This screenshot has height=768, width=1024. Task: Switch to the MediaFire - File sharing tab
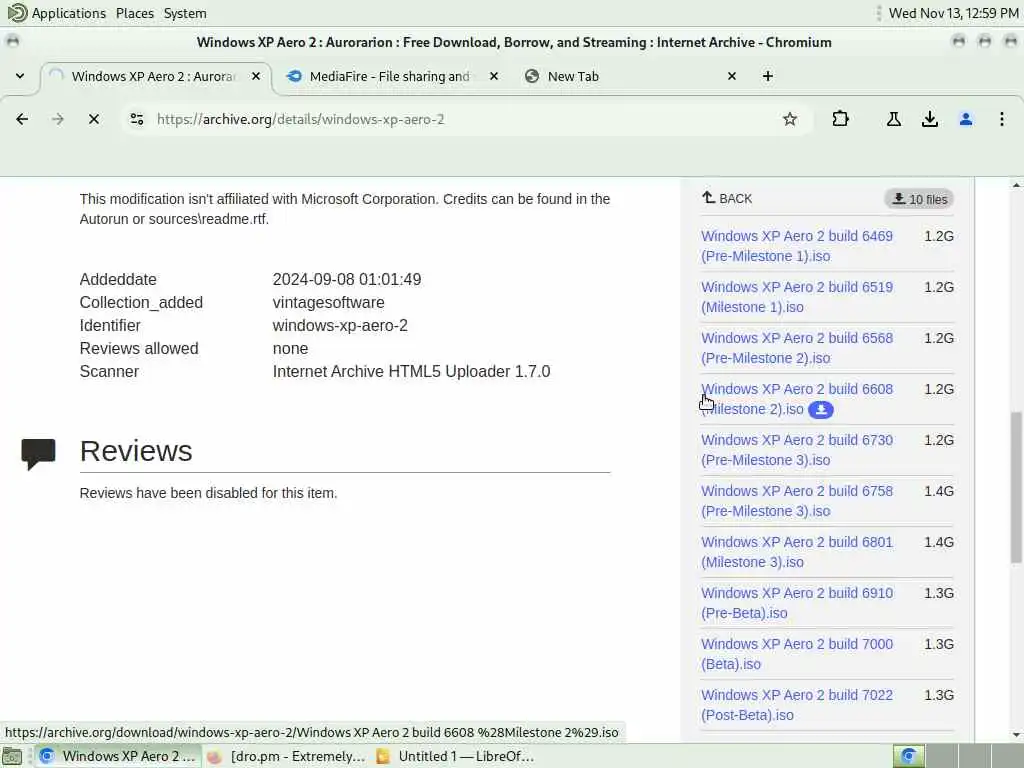point(389,76)
